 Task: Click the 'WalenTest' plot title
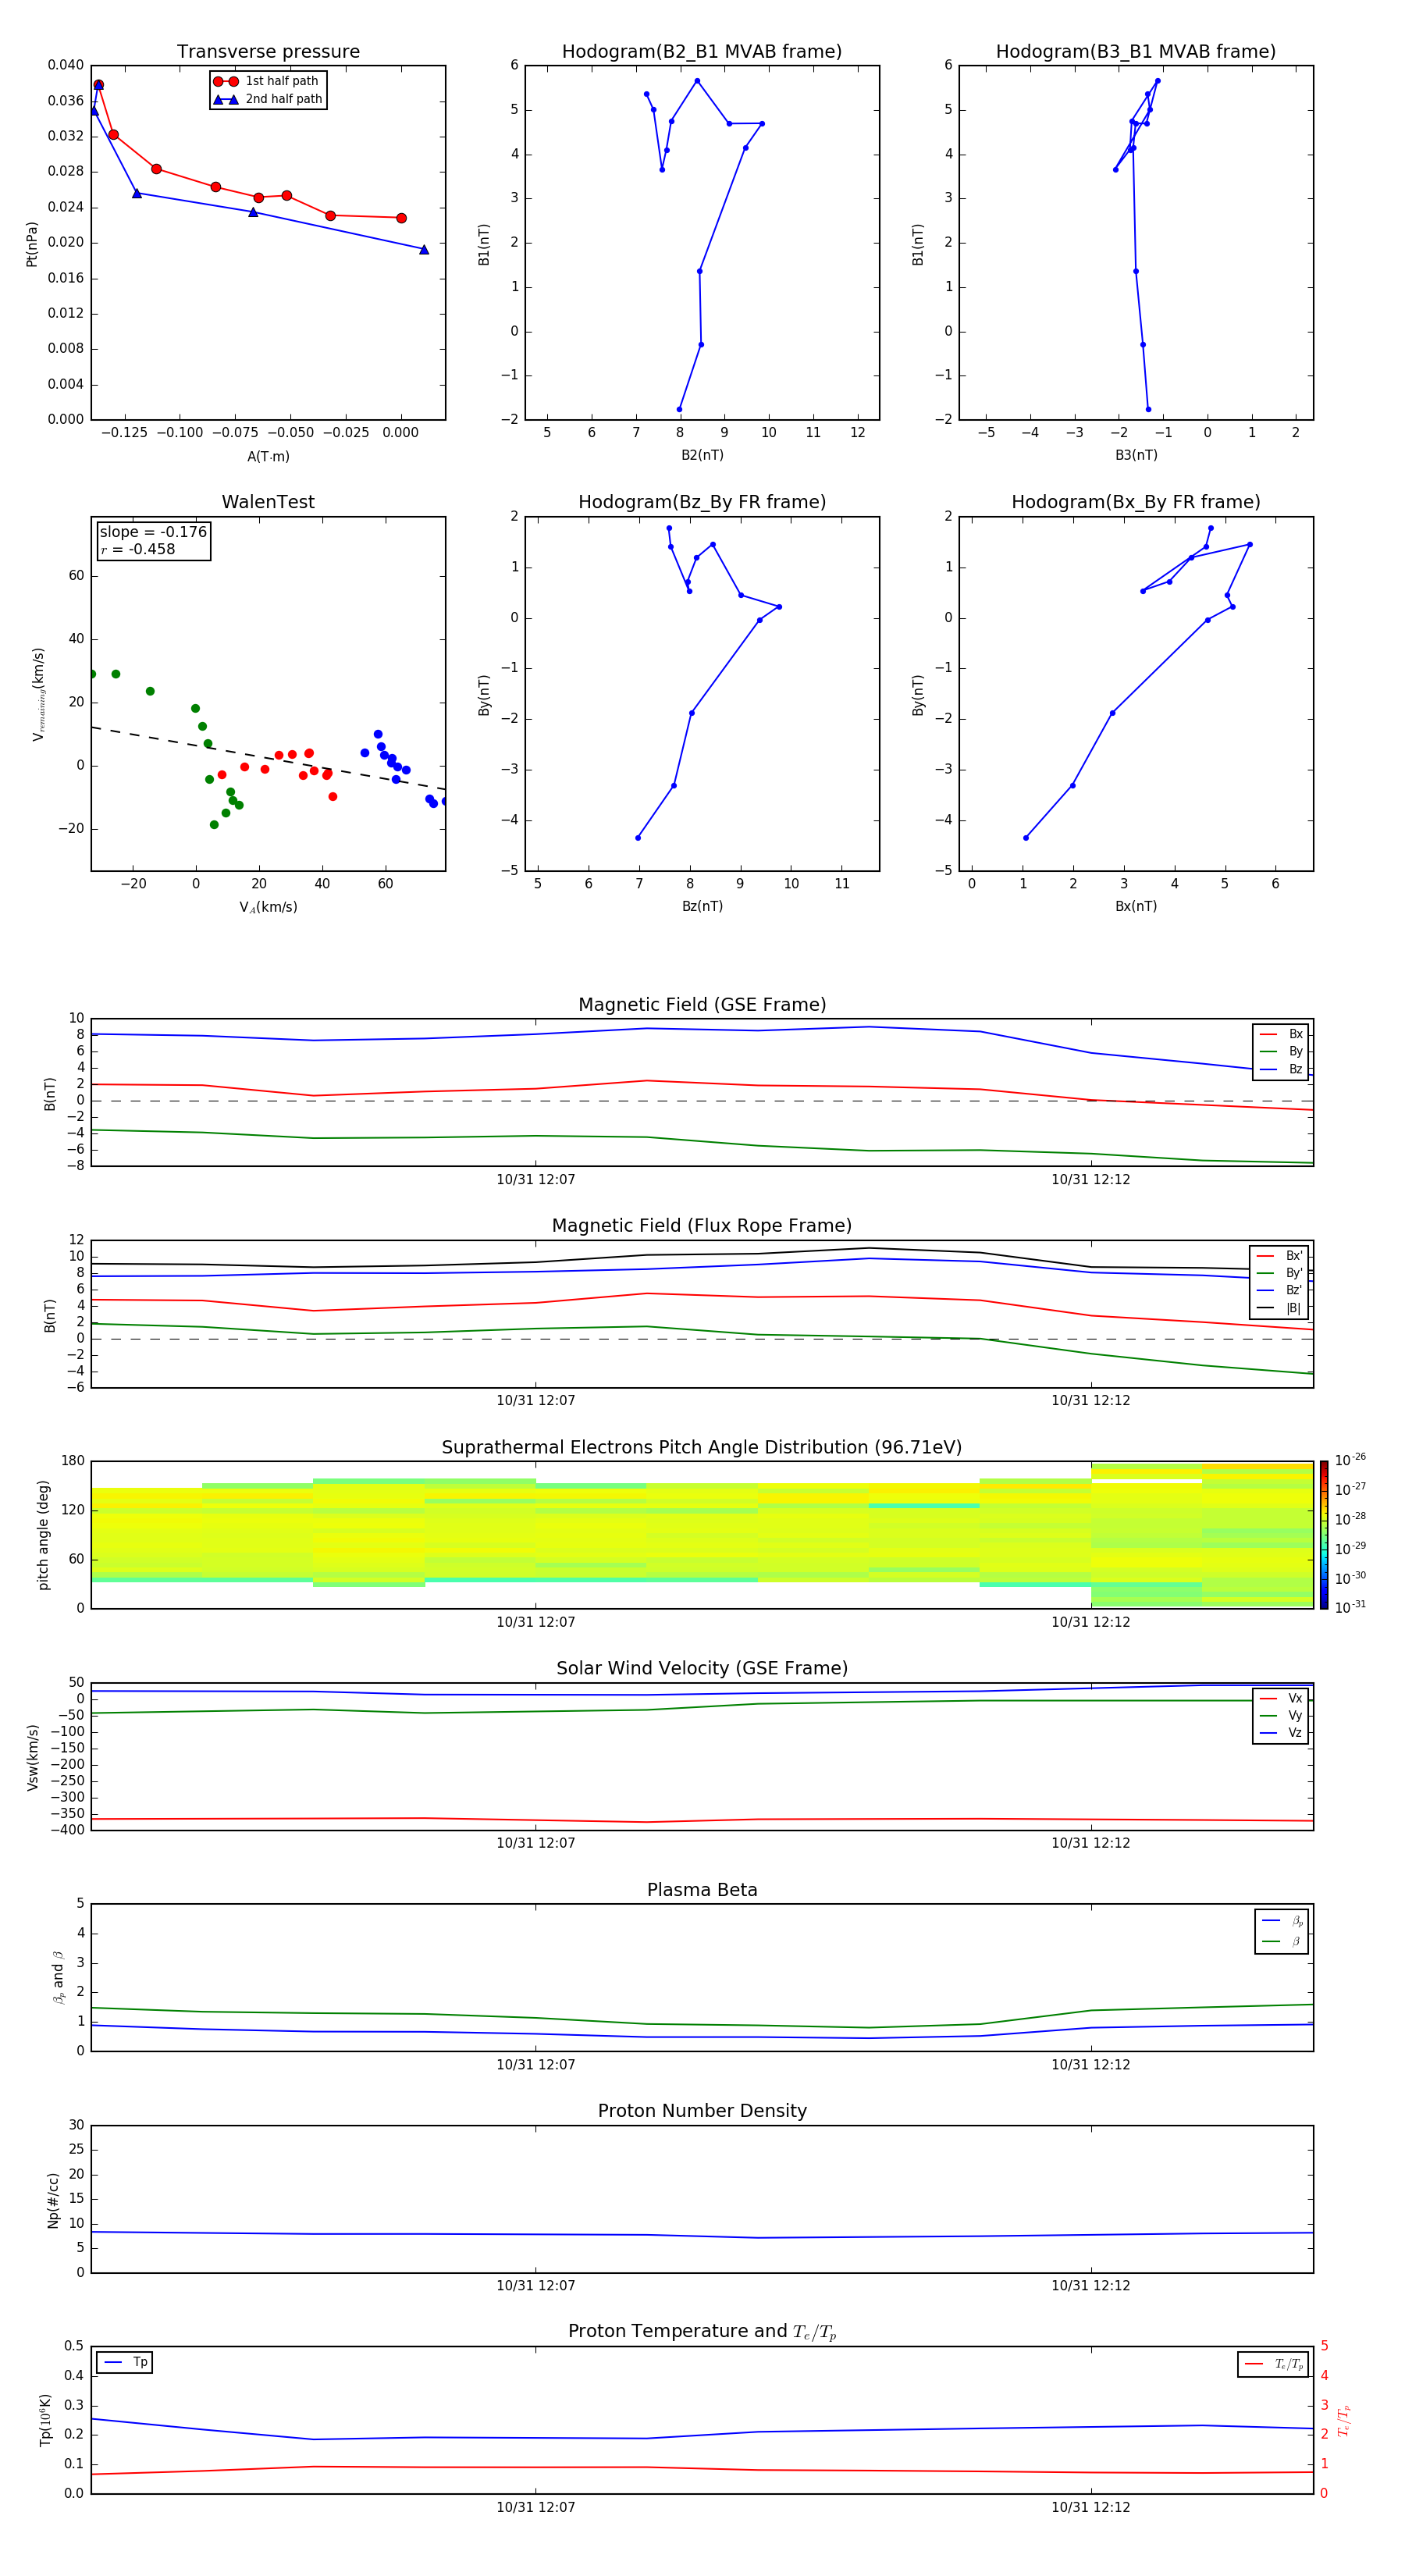point(268,502)
